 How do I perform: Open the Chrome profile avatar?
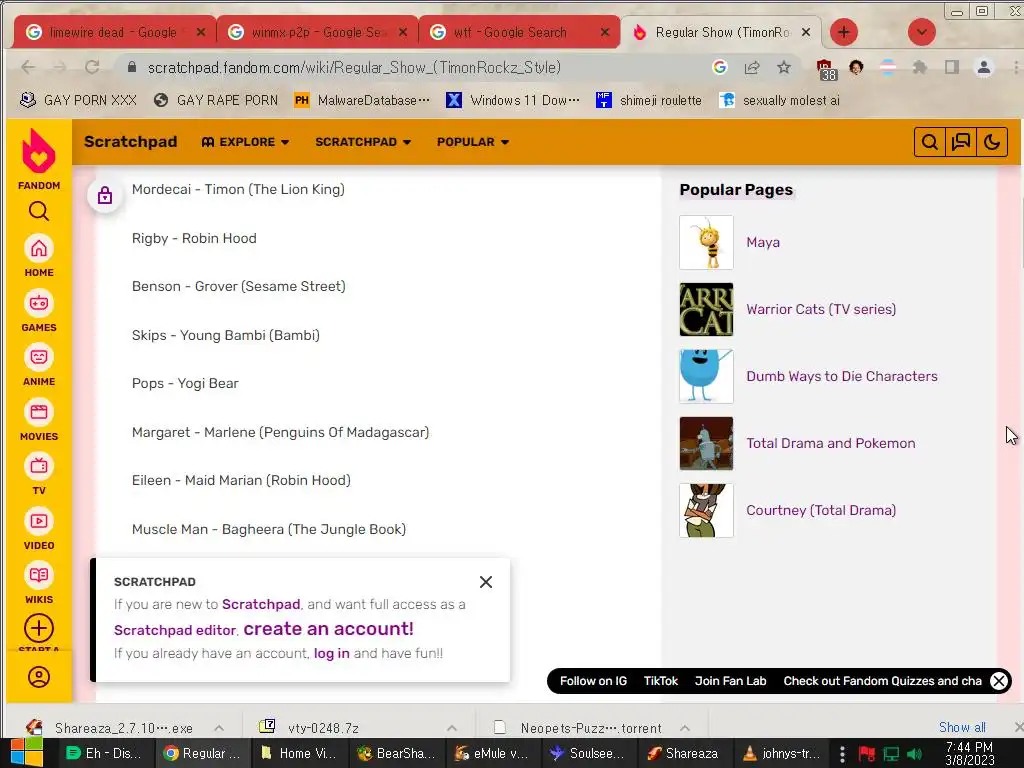(x=984, y=67)
